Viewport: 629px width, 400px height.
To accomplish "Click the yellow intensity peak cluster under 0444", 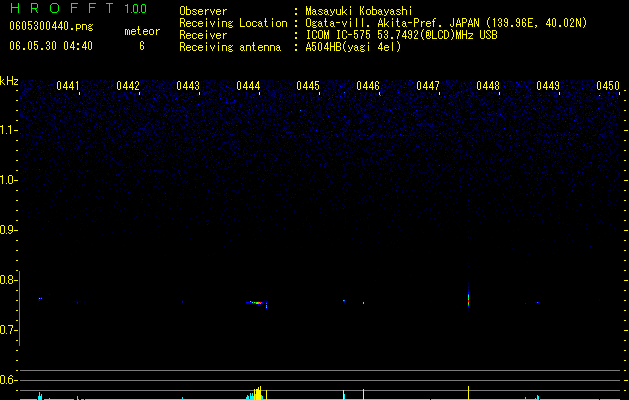I will [258, 393].
